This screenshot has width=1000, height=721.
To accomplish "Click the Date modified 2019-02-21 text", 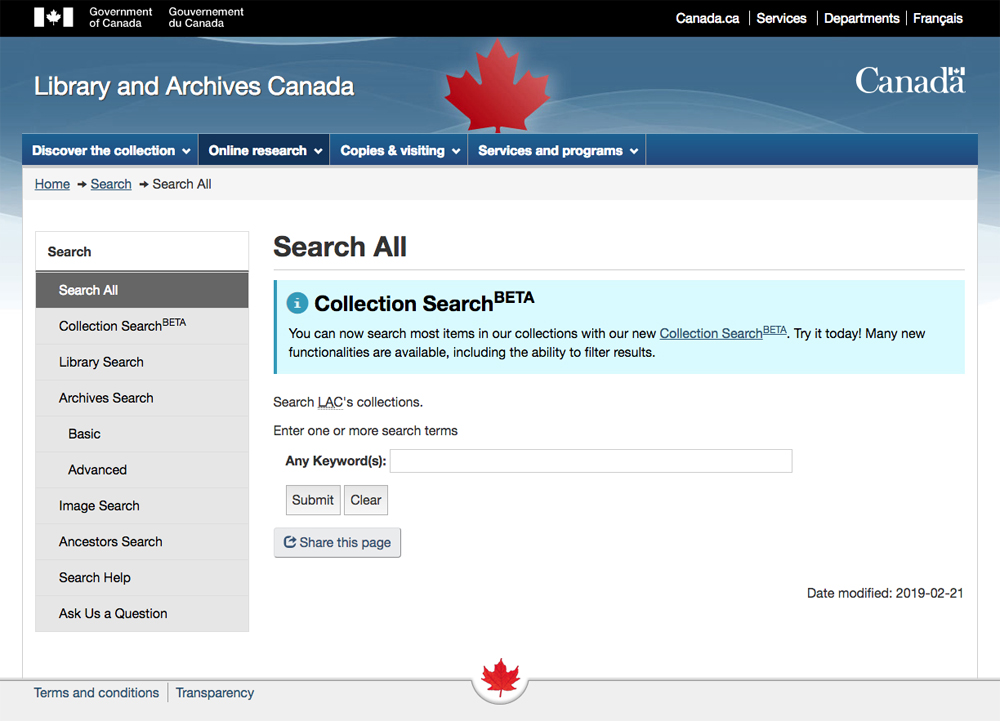I will [x=885, y=594].
